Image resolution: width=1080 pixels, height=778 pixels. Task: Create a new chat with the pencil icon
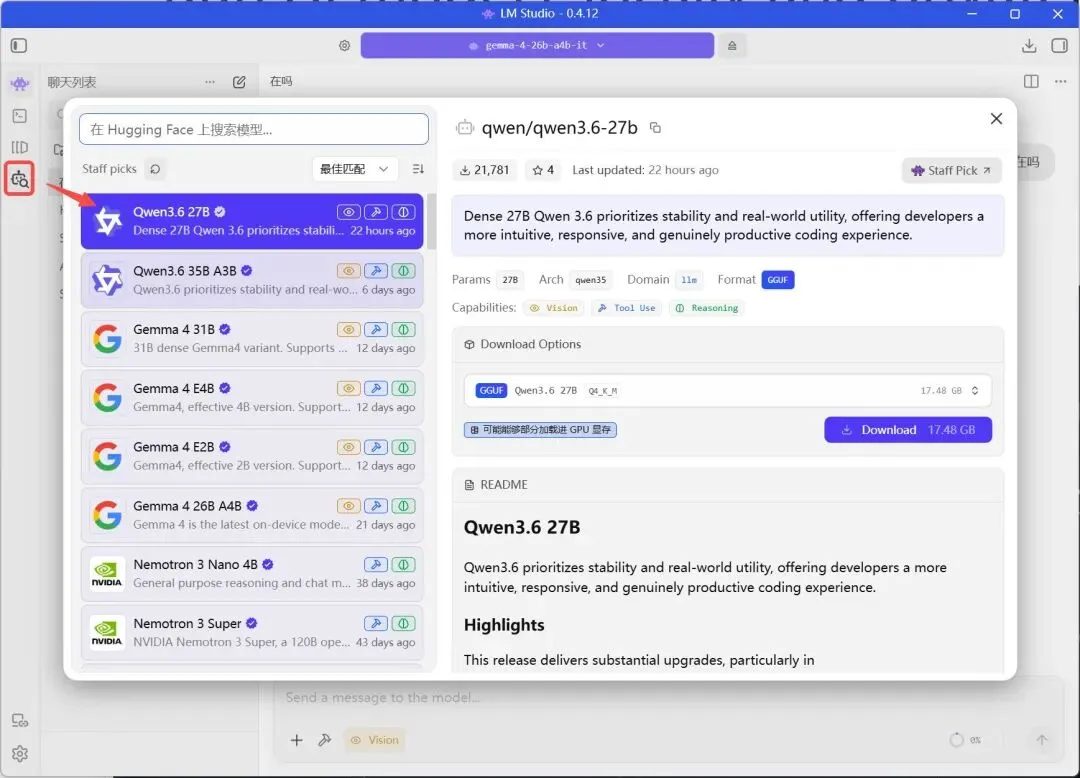239,82
